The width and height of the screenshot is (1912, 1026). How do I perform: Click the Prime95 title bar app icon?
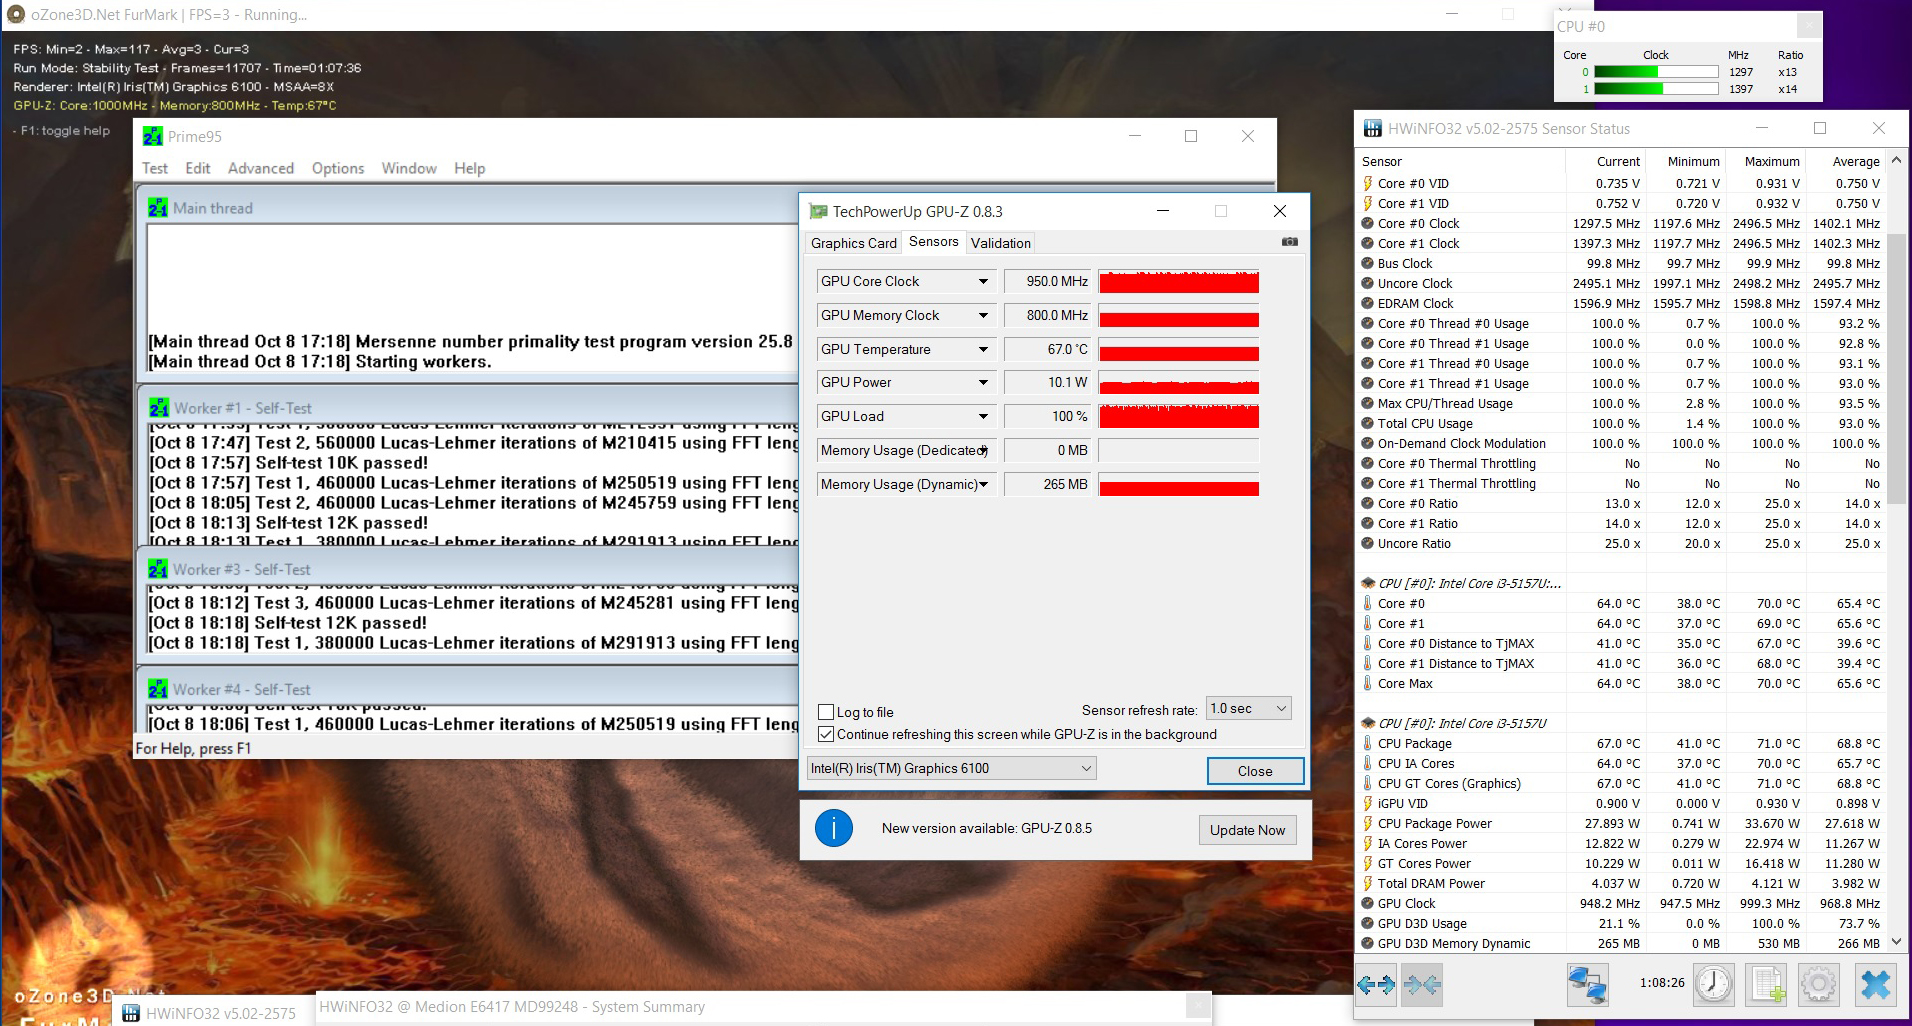coord(153,136)
